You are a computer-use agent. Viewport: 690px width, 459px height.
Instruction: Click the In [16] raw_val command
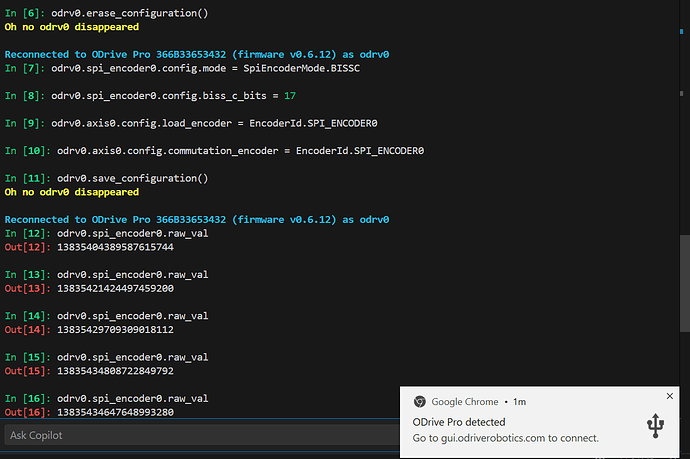coord(132,399)
